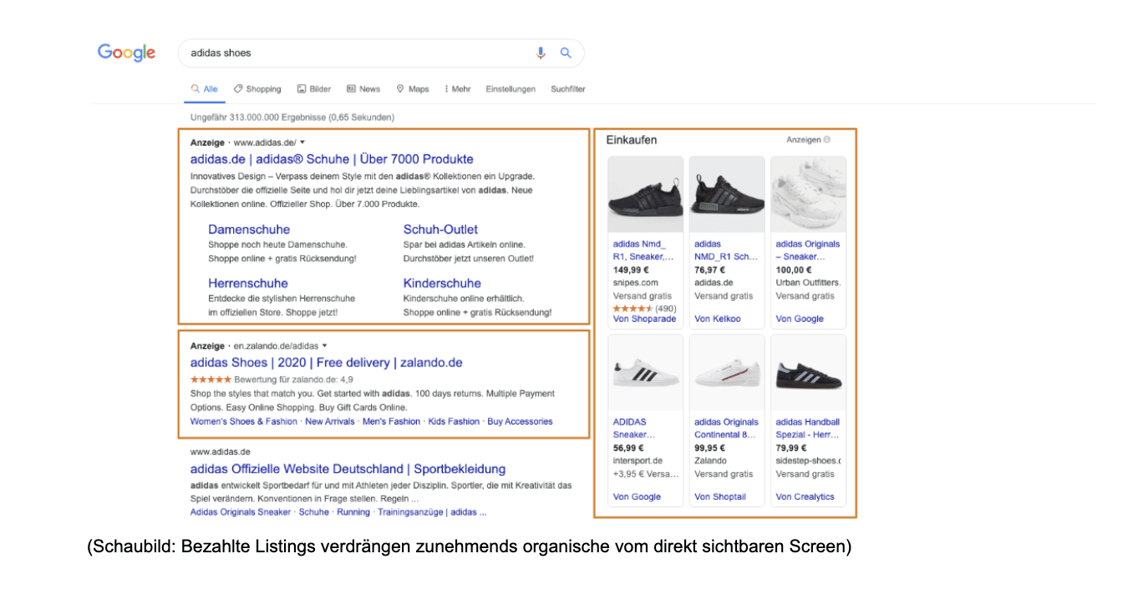Go to the Maps tab
The width and height of the screenshot is (1133, 594).
tap(412, 89)
